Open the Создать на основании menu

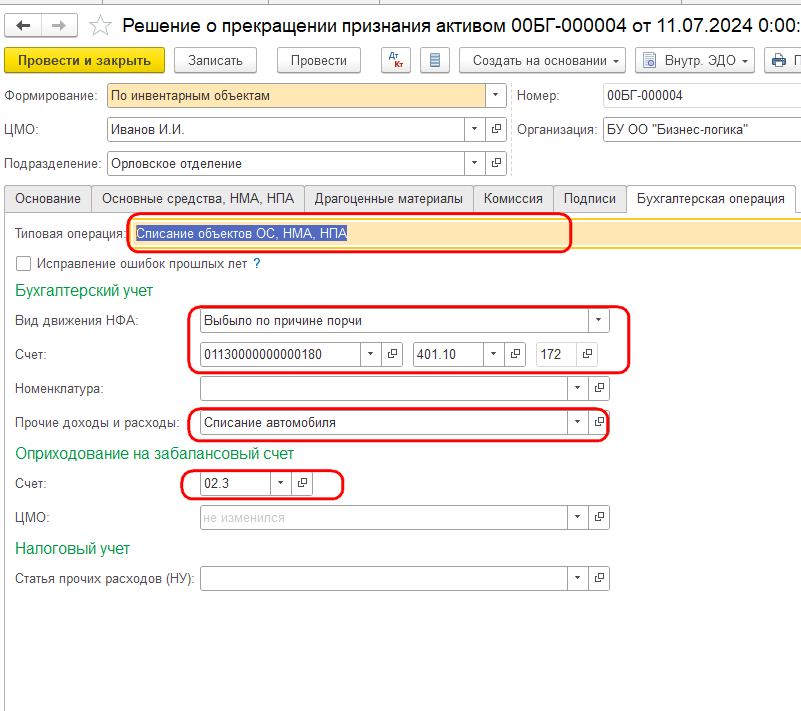point(542,60)
